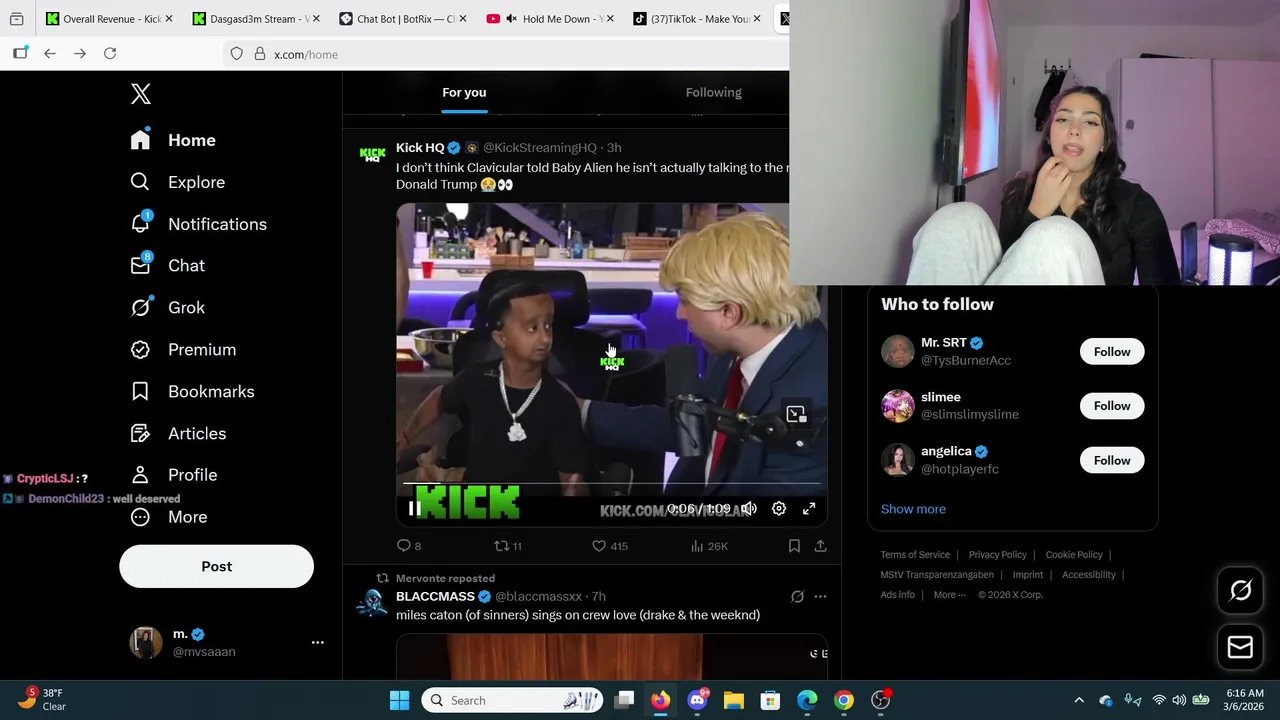Viewport: 1280px width, 720px height.
Task: Seek on the Kick video progress bar
Action: (x=611, y=484)
